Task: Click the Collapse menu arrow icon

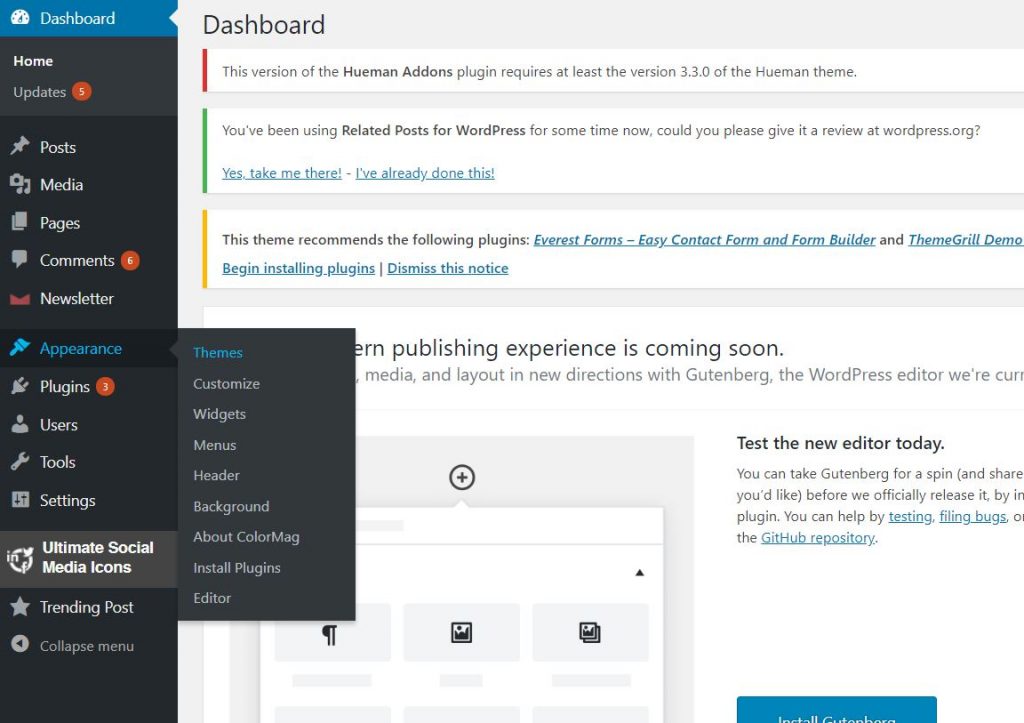Action: point(20,644)
